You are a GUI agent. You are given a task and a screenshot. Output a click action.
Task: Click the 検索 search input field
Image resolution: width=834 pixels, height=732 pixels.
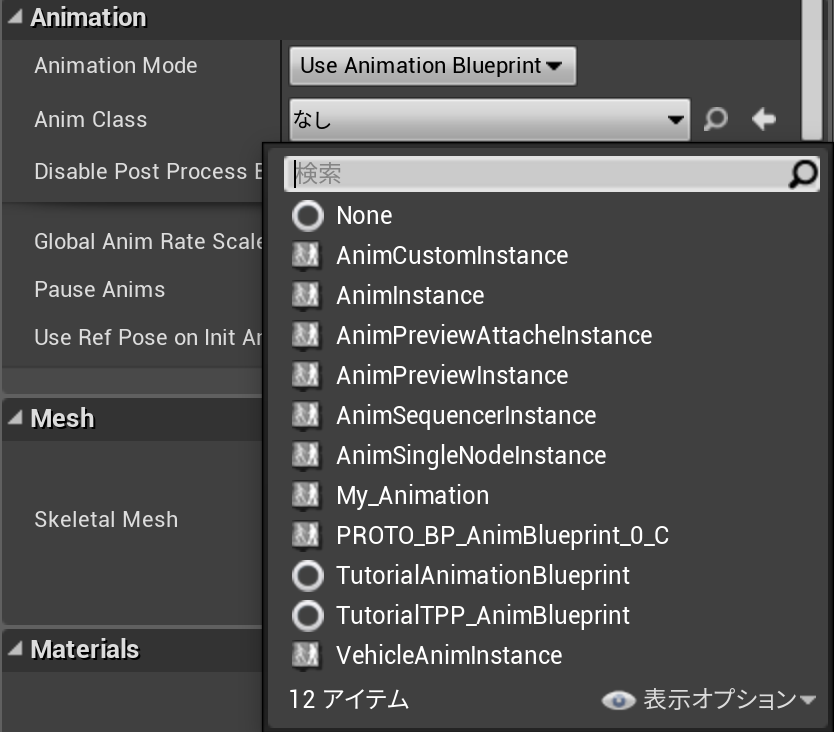click(538, 175)
